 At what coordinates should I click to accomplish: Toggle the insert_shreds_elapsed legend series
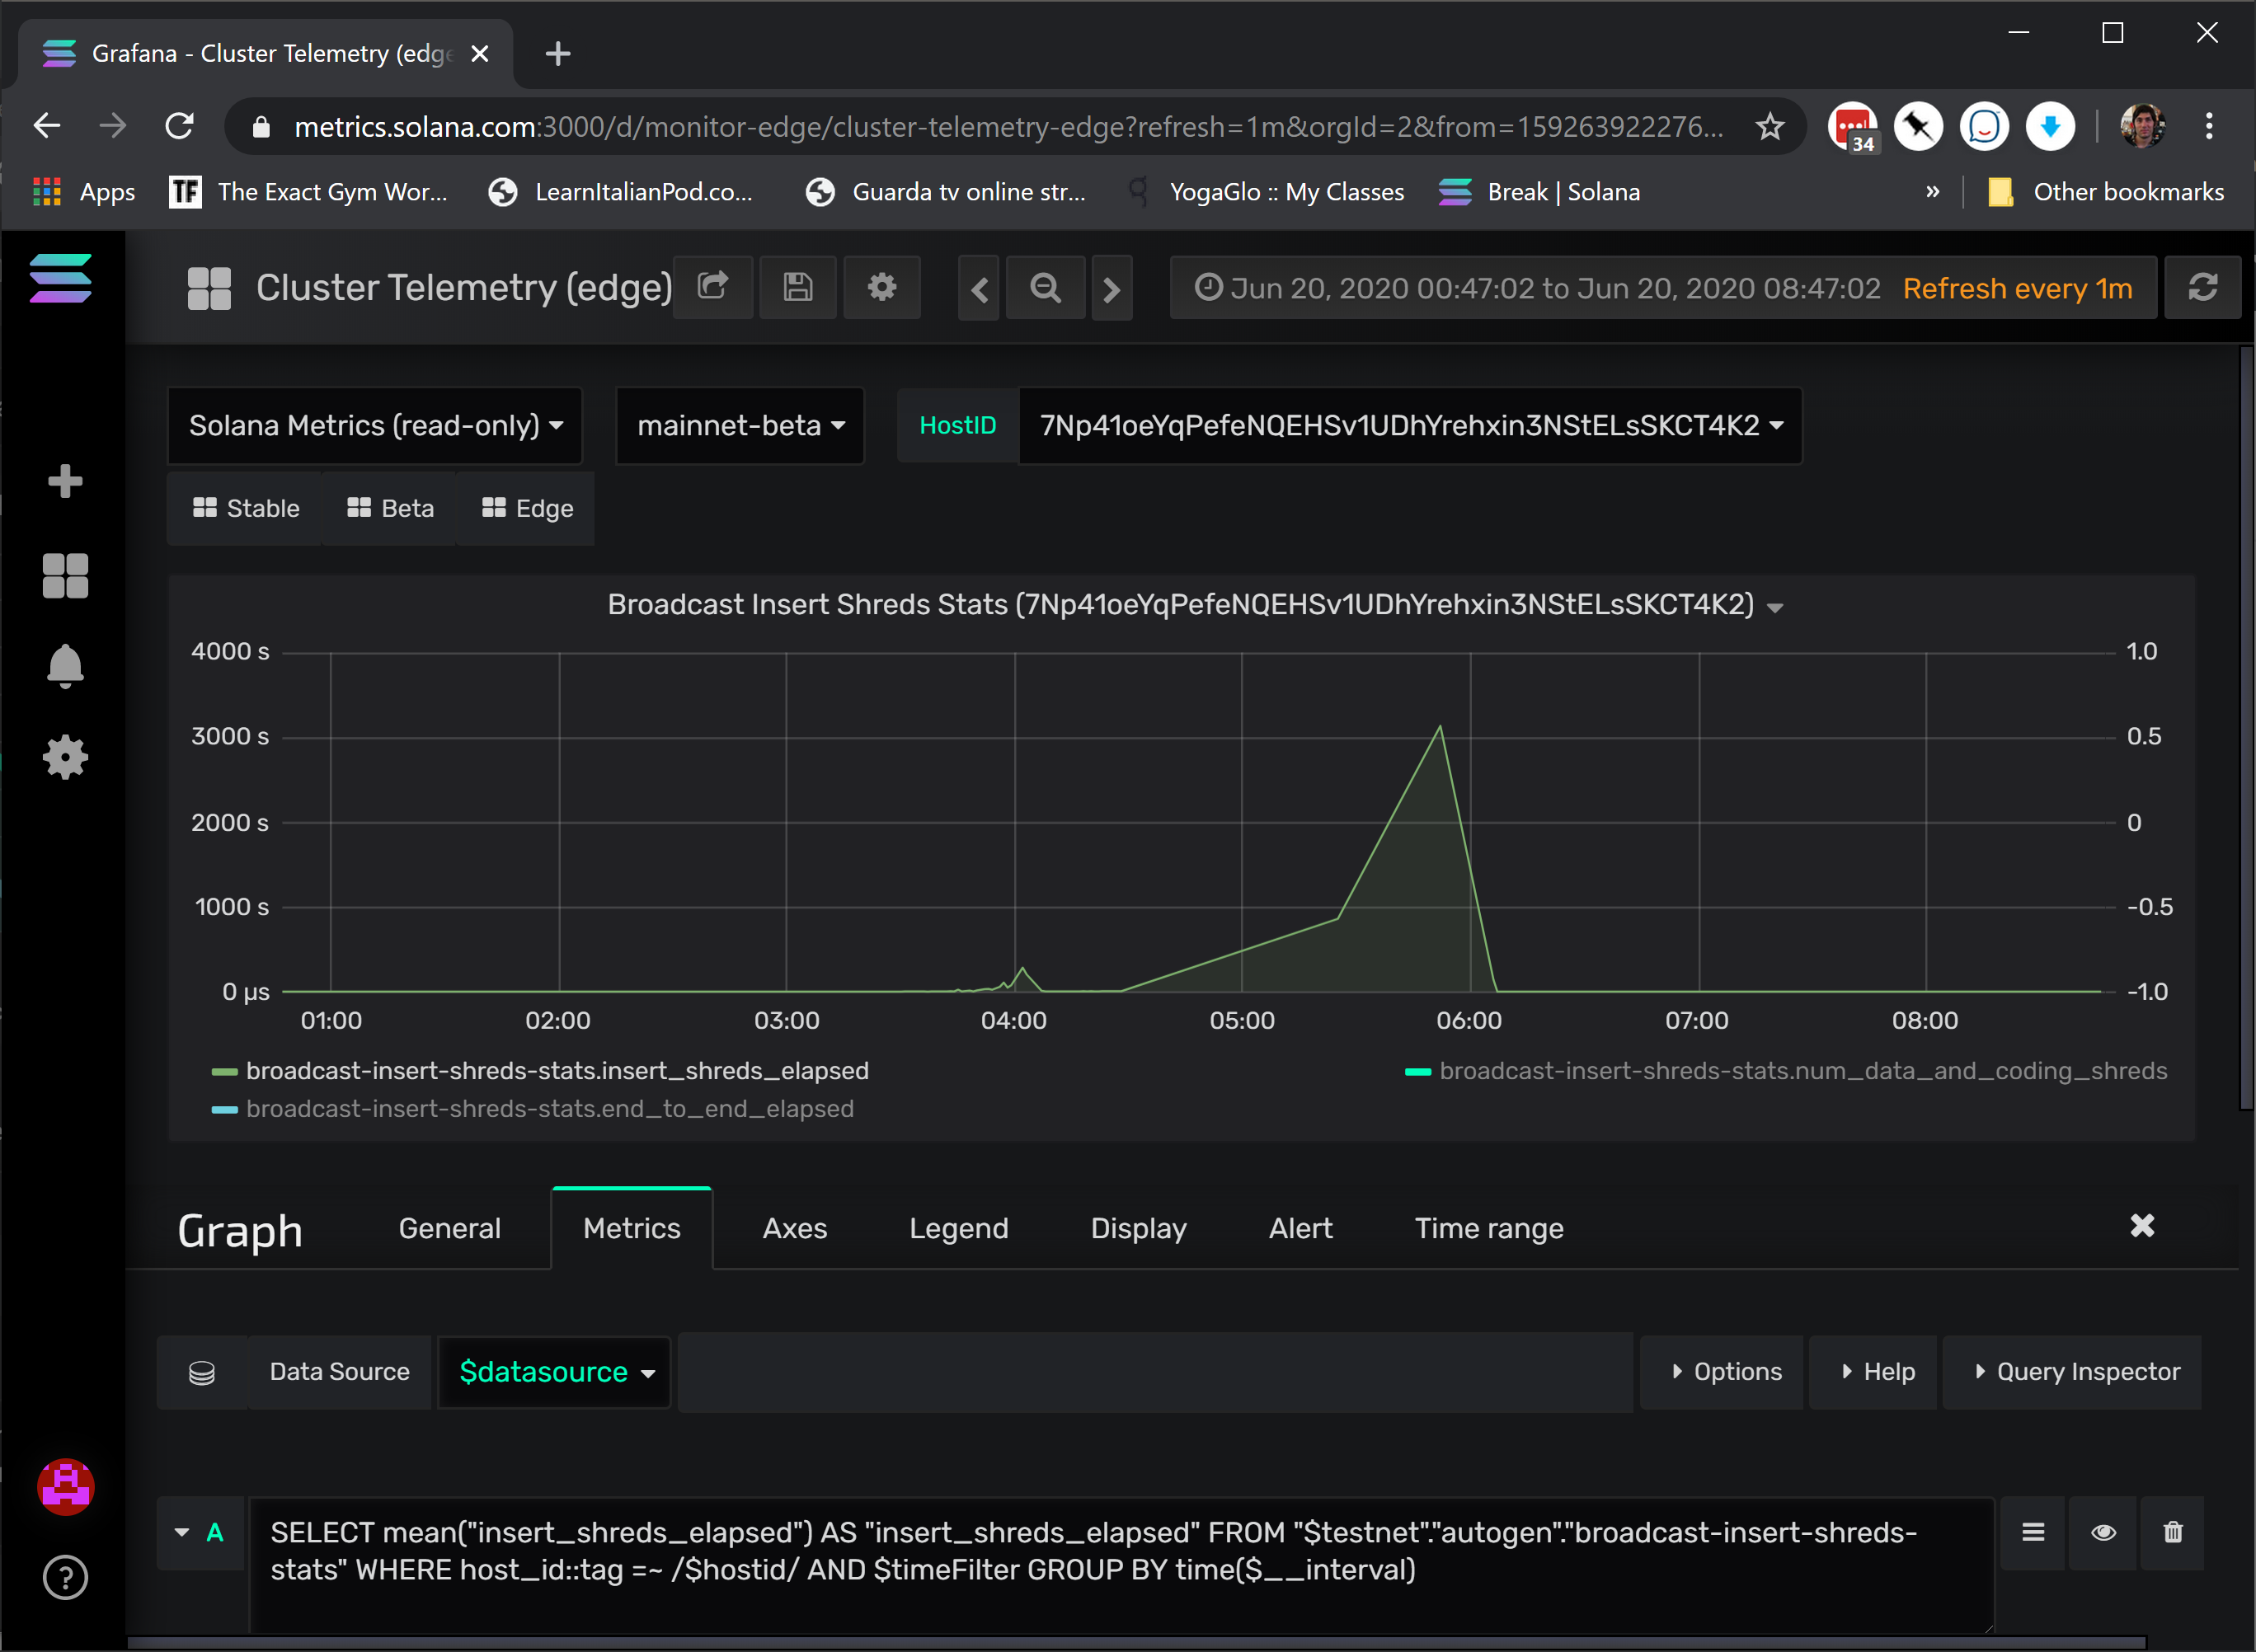click(x=556, y=1070)
